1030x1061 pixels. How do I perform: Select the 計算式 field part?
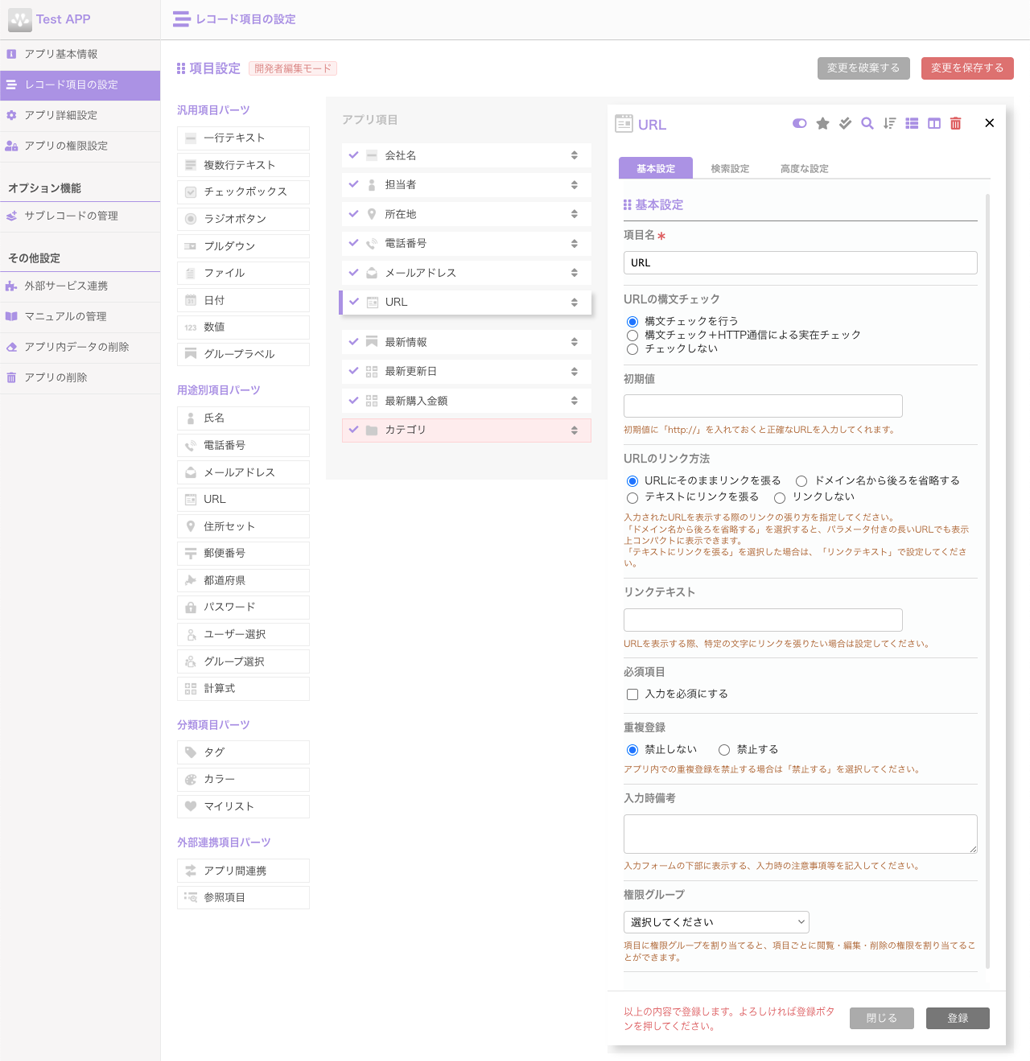tap(243, 688)
